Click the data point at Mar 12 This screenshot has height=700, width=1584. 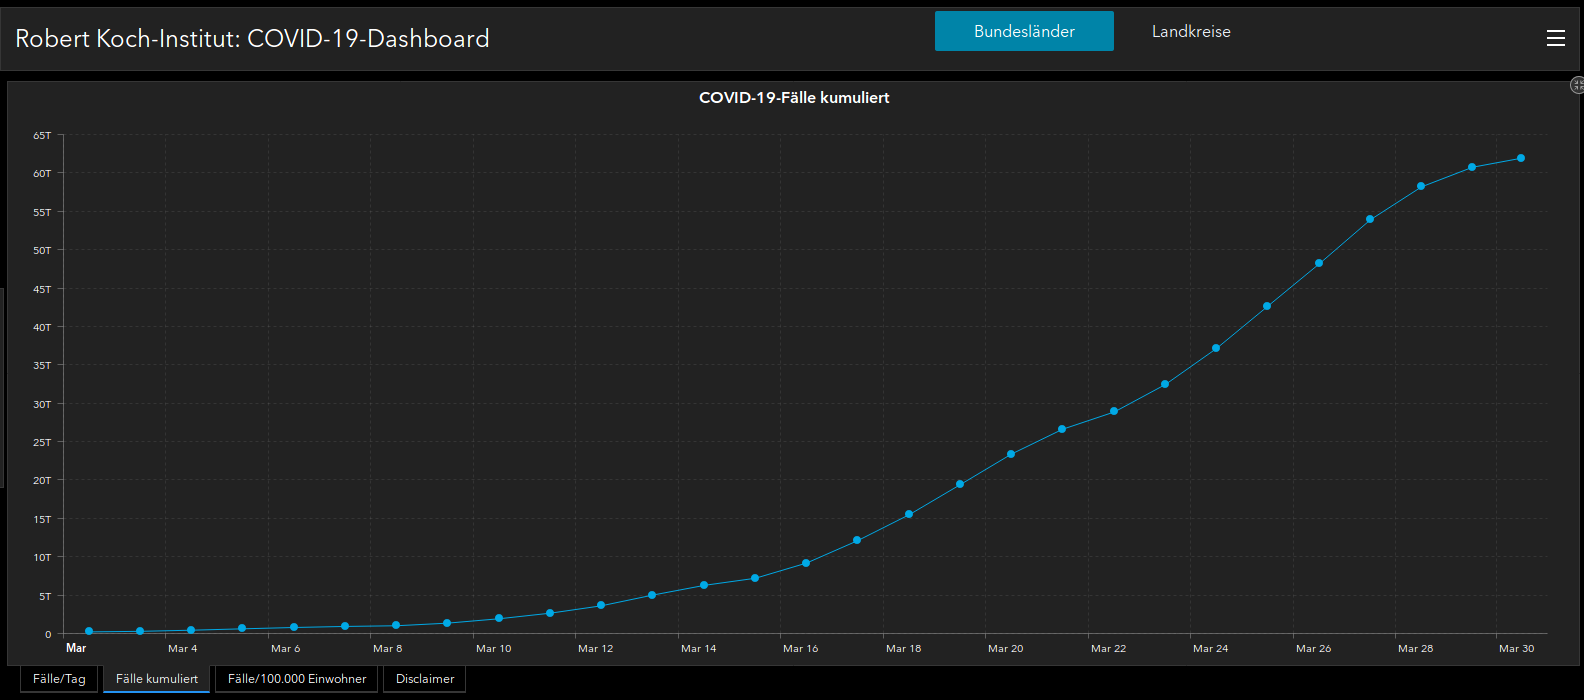pyautogui.click(x=601, y=605)
